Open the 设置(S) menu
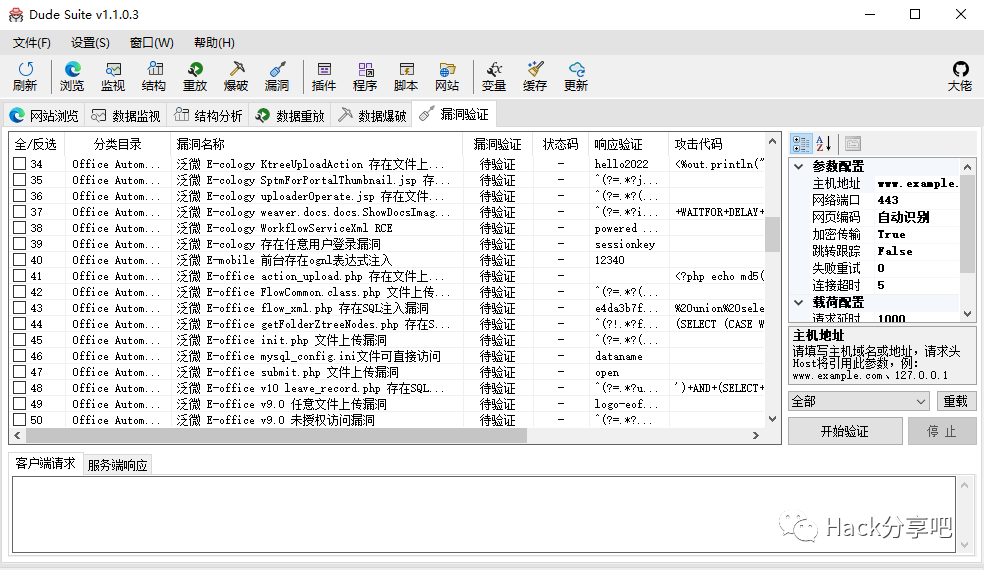This screenshot has width=984, height=570. [x=90, y=43]
